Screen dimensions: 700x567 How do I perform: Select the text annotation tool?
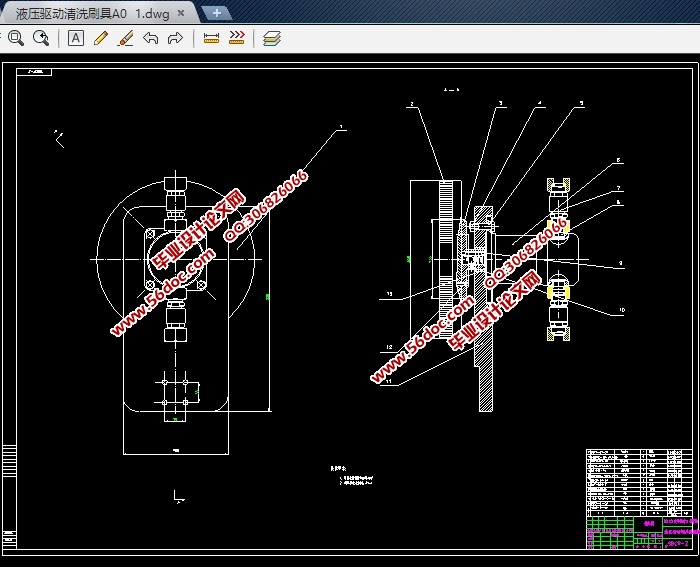tap(76, 38)
